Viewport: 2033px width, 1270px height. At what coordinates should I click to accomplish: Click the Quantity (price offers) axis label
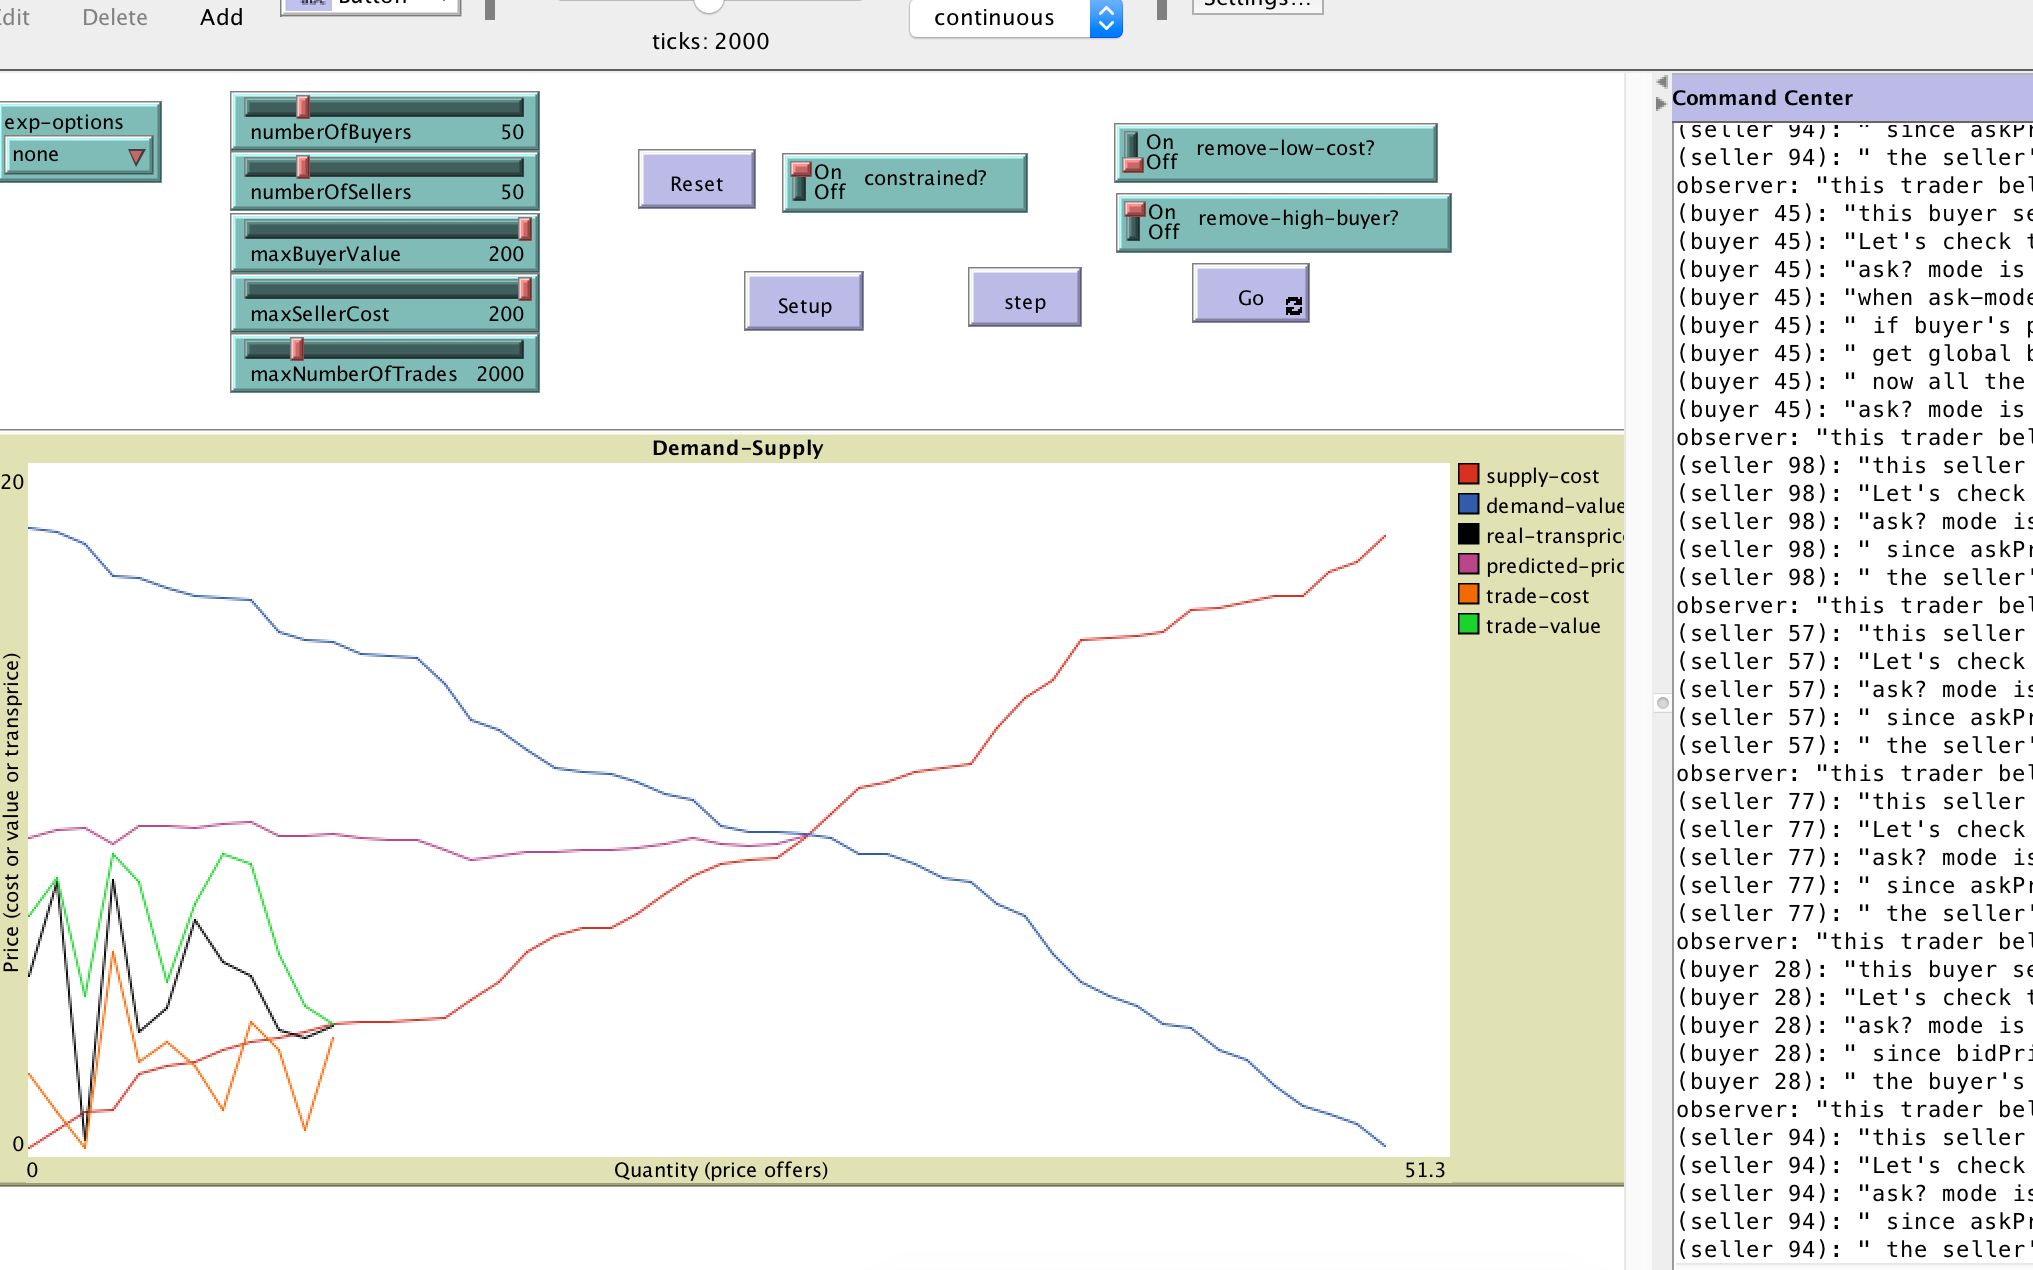[x=721, y=1170]
